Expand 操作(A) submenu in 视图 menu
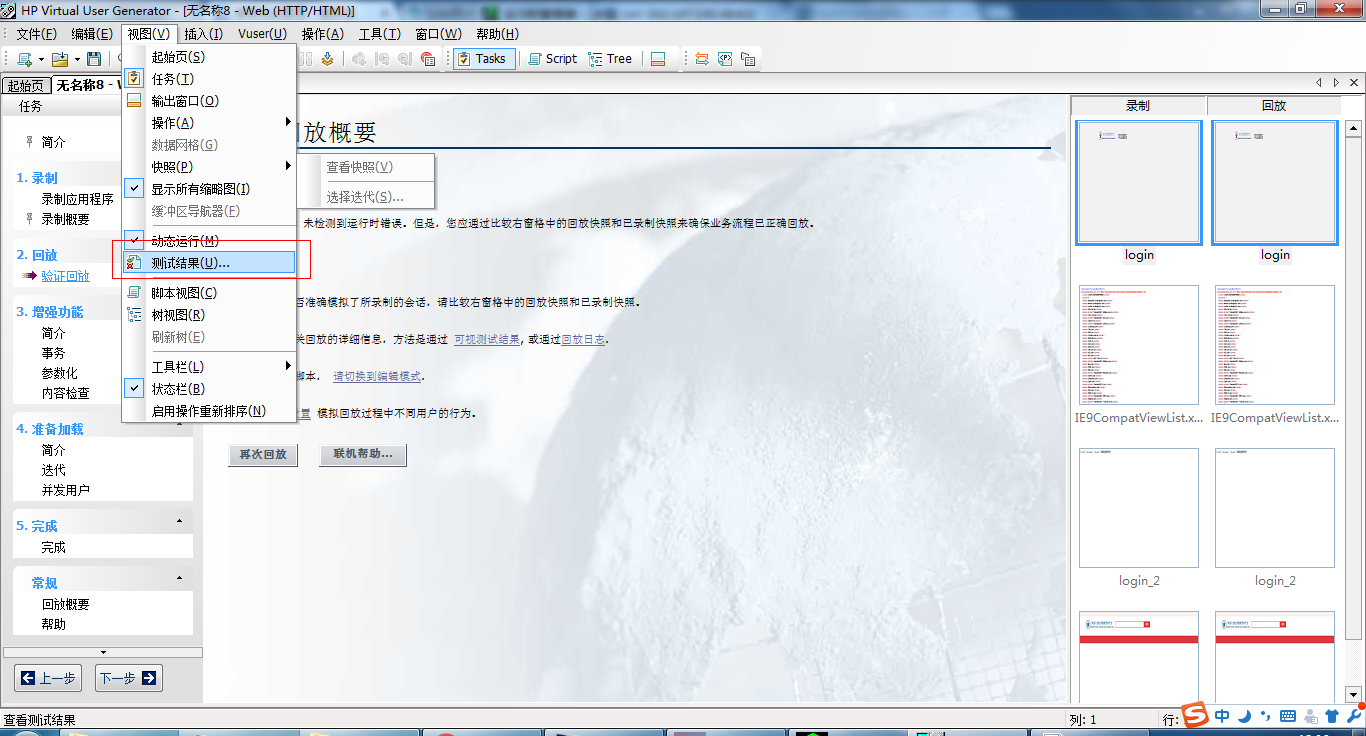1366x736 pixels. point(209,123)
